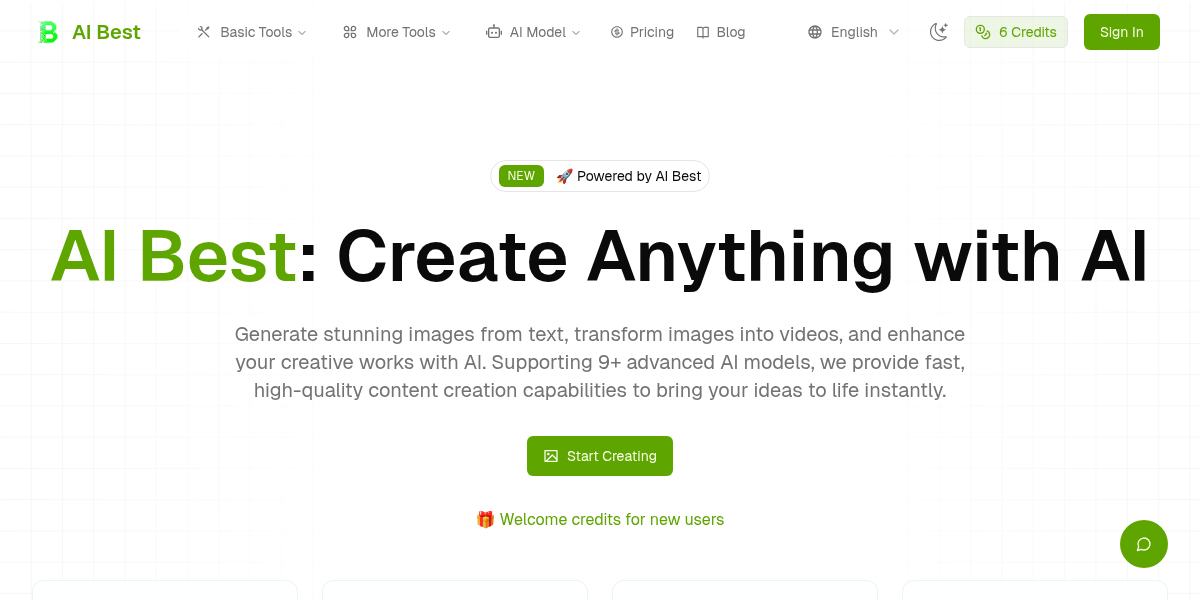Viewport: 1200px width, 600px height.
Task: Open the Blog menu item
Action: (731, 32)
